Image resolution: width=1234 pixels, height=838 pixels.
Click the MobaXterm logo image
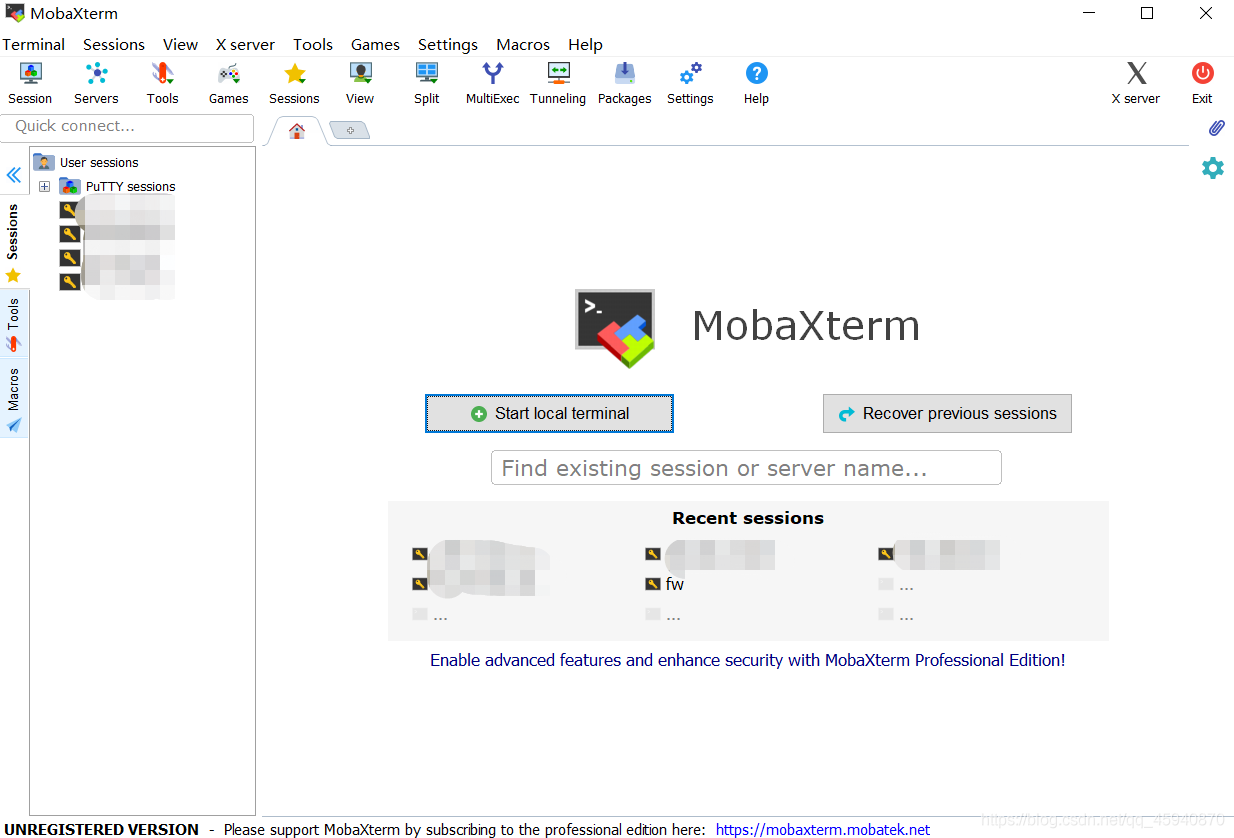point(615,328)
